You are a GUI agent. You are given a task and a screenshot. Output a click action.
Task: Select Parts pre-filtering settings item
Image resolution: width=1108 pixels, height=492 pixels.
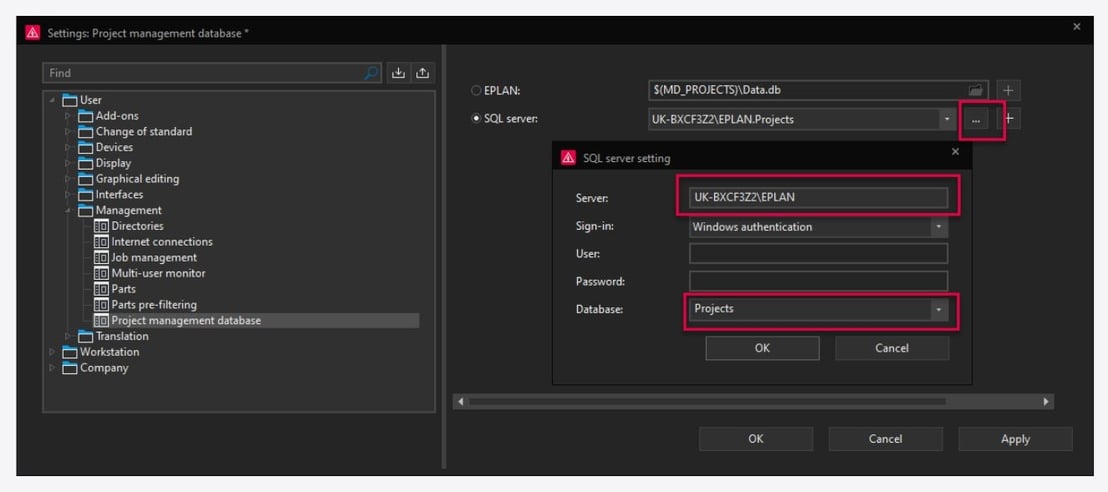(154, 305)
